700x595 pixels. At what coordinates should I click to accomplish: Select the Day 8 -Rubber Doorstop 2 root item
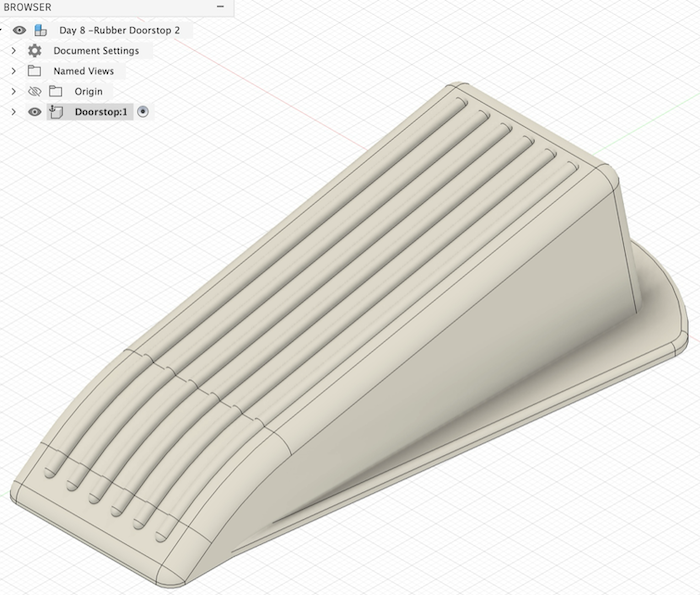120,30
